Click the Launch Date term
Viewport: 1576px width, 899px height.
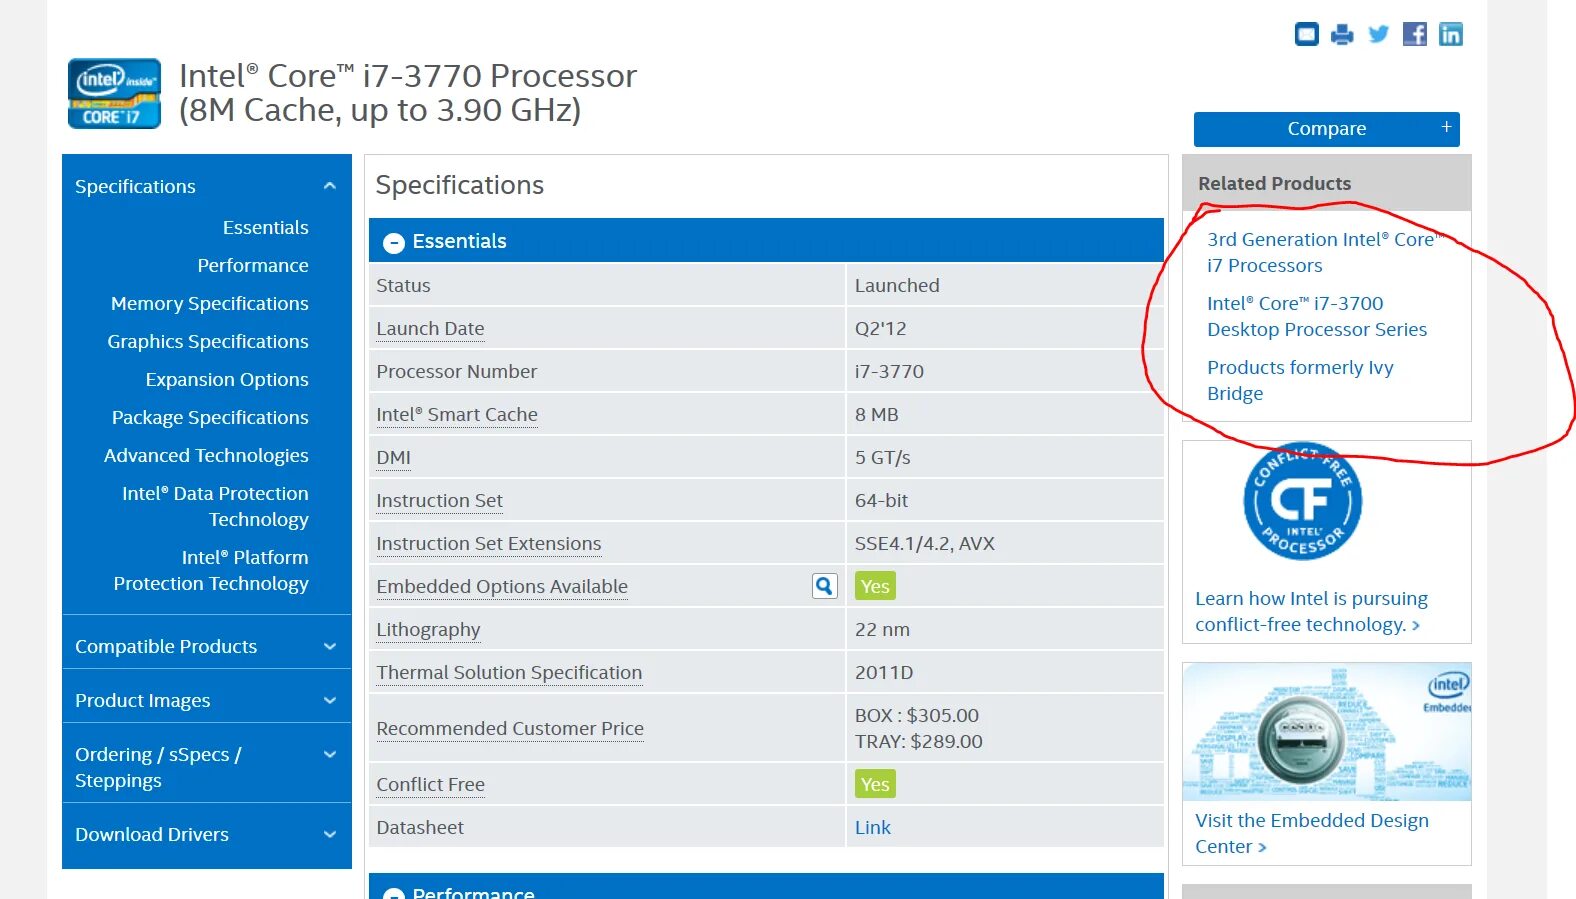tap(430, 329)
